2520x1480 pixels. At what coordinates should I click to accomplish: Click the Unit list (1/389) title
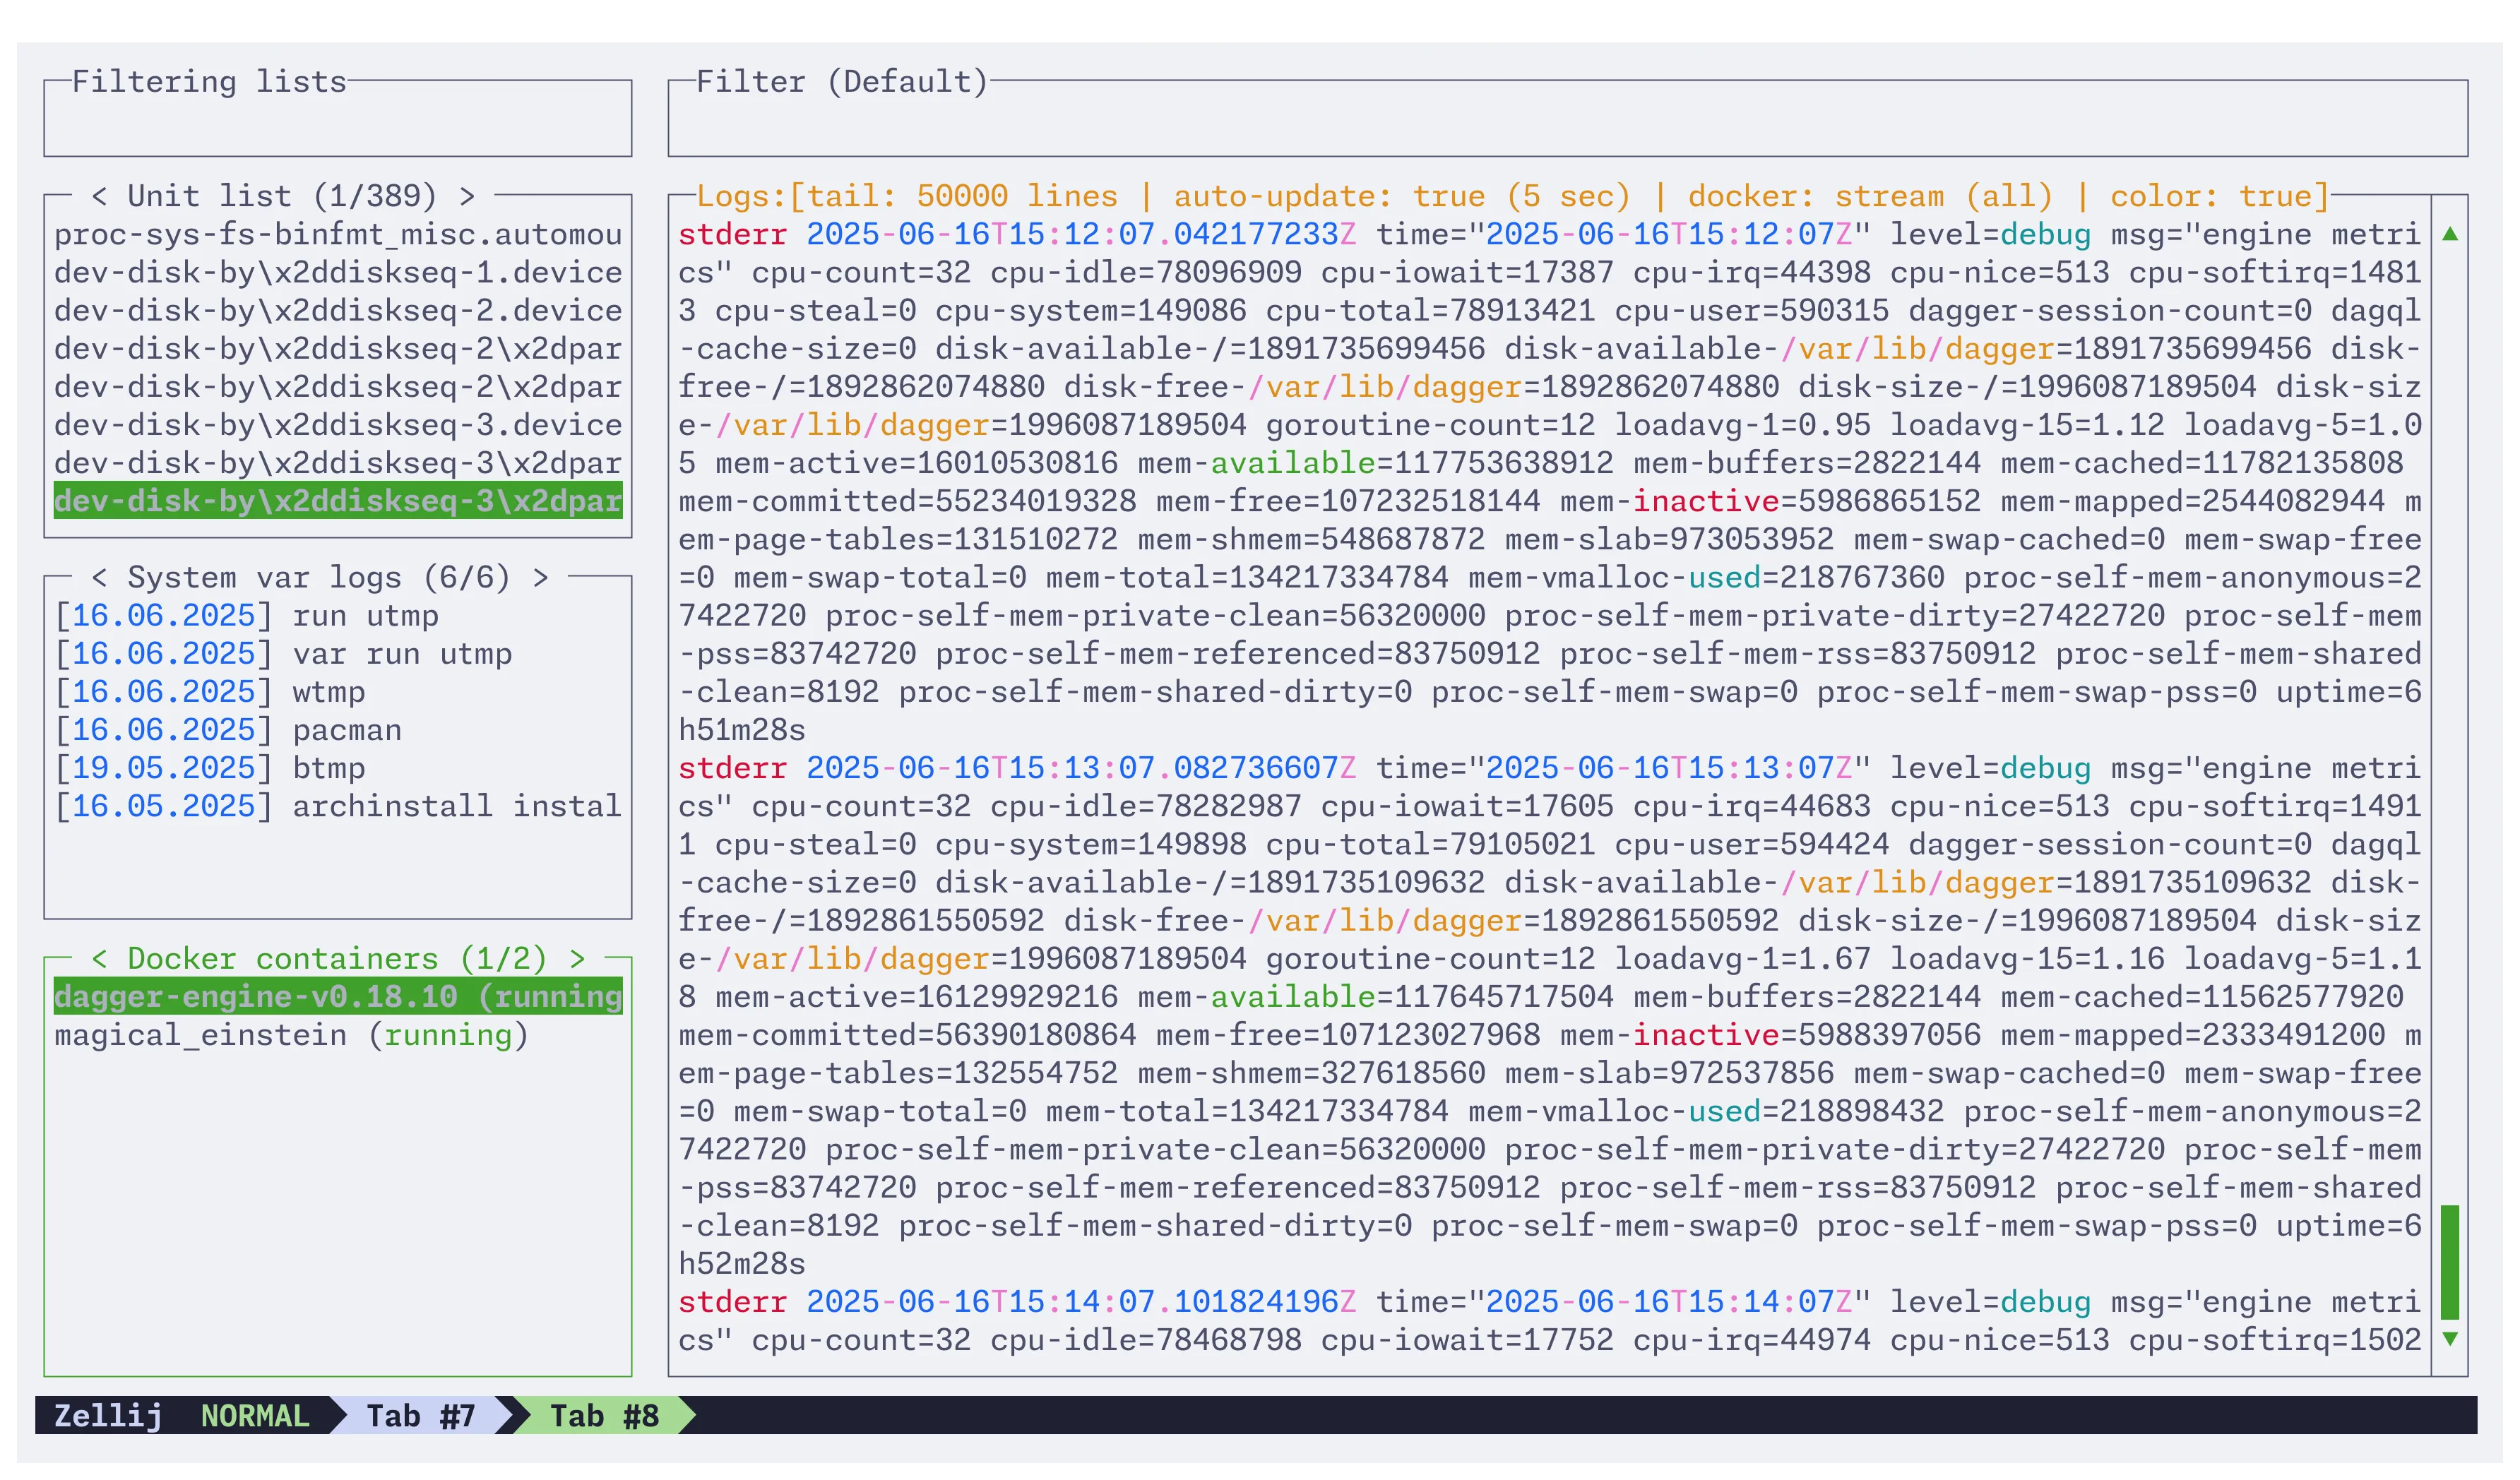tap(283, 196)
